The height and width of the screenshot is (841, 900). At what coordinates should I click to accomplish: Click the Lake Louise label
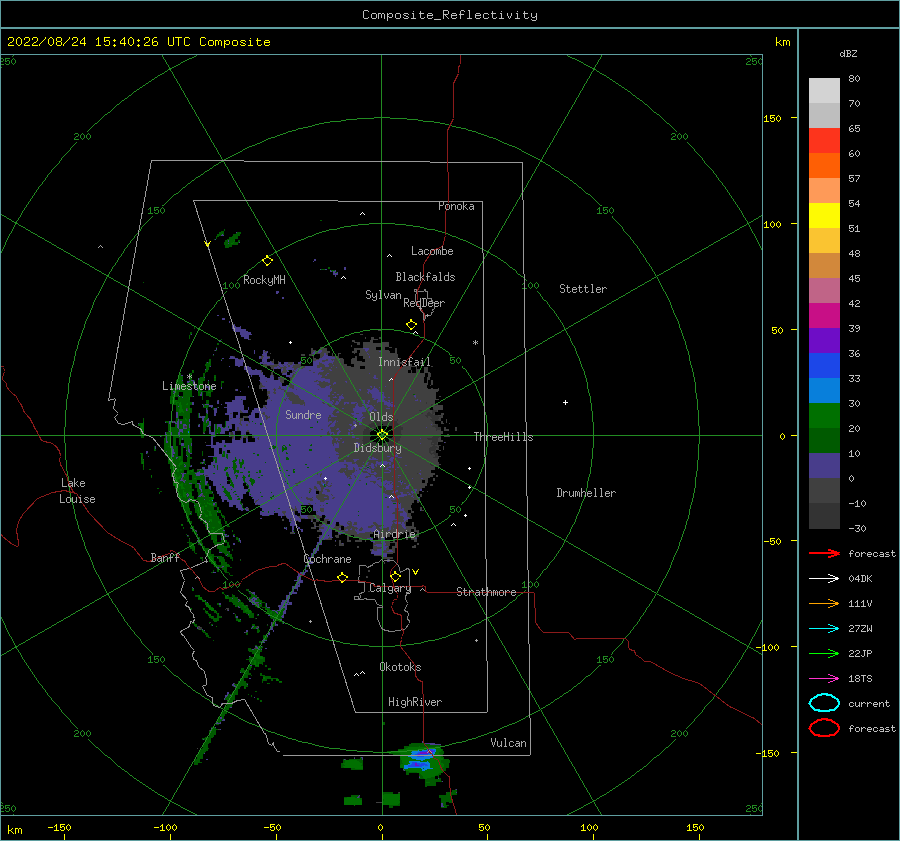coord(77,491)
